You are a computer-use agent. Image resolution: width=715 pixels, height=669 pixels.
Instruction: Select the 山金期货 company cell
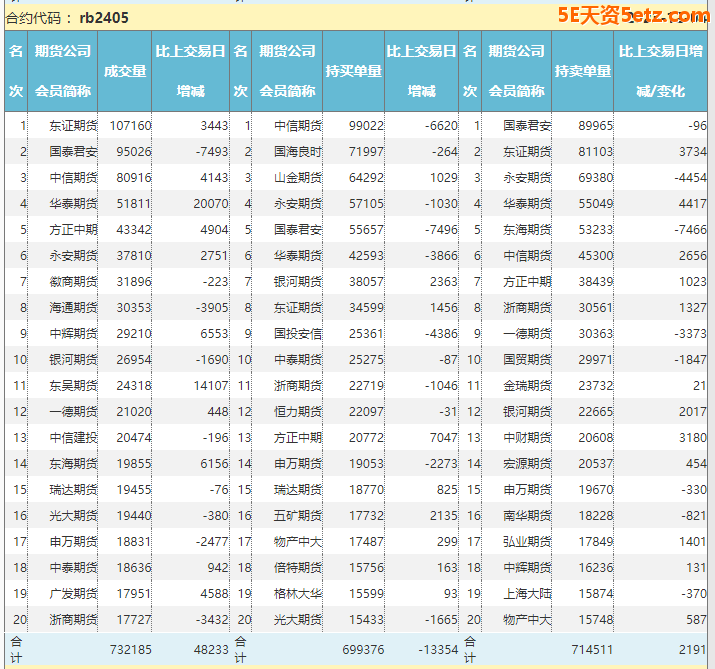pos(298,177)
